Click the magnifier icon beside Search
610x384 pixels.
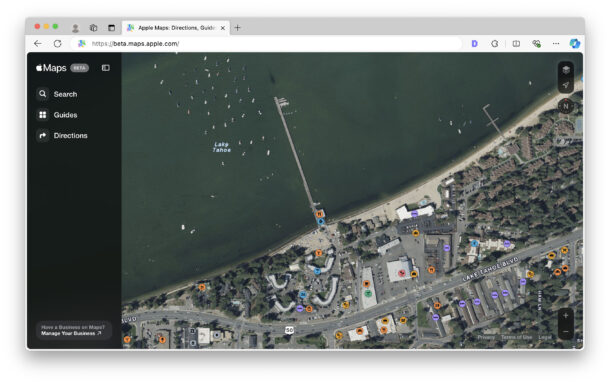click(43, 94)
